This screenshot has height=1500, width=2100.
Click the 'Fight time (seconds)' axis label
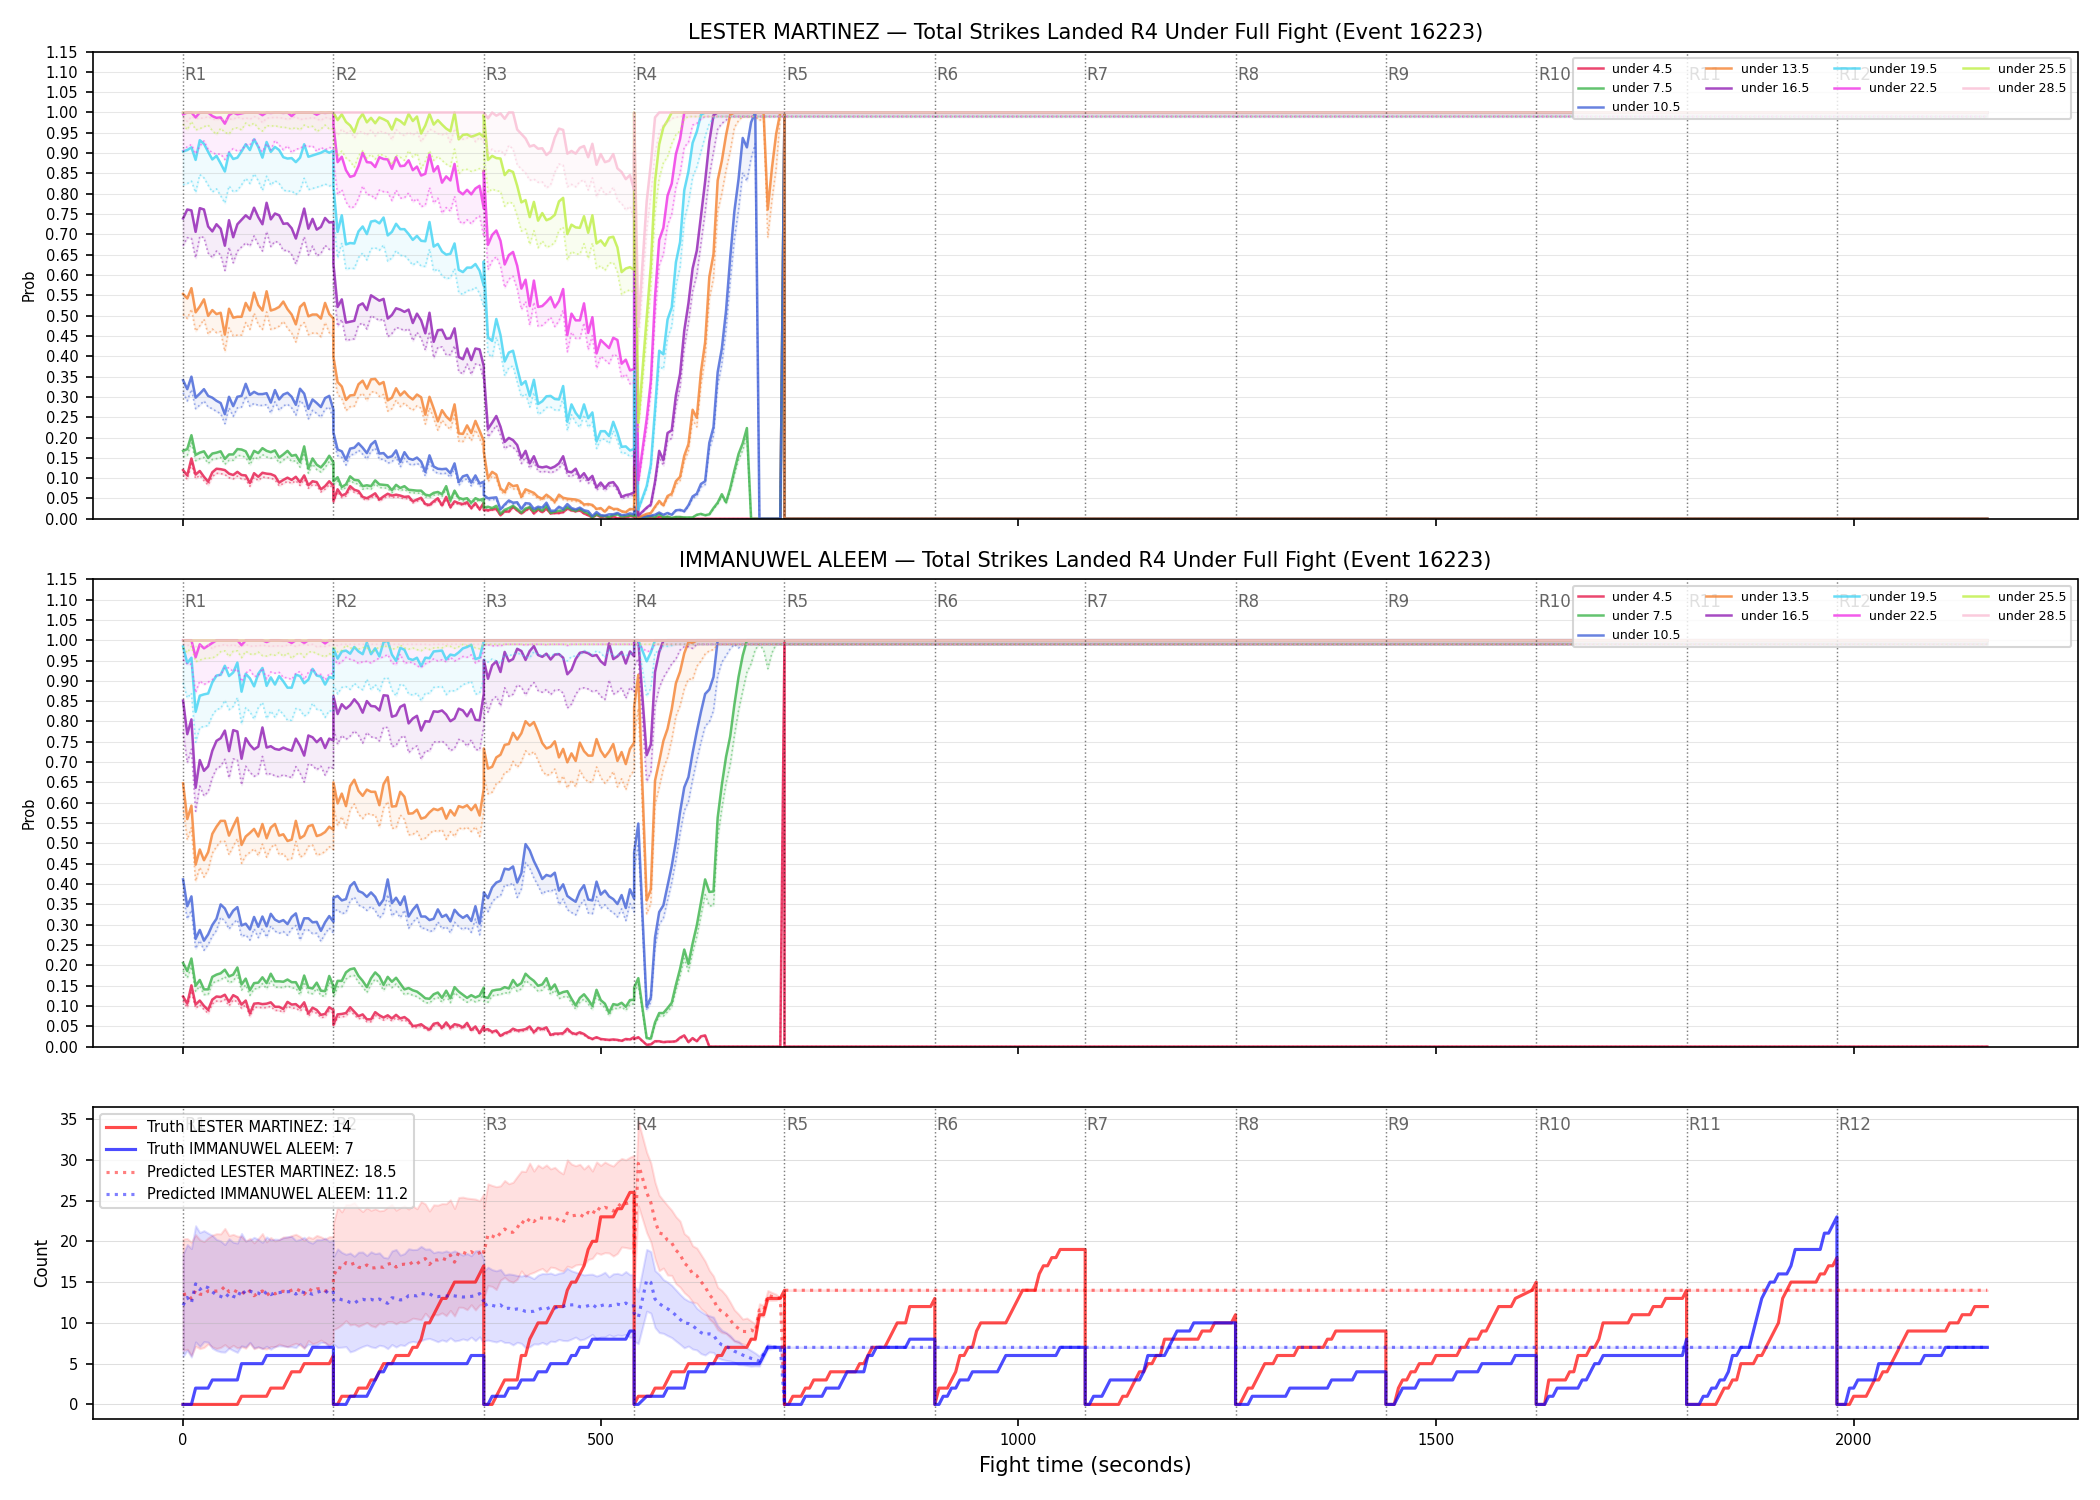(1085, 1465)
